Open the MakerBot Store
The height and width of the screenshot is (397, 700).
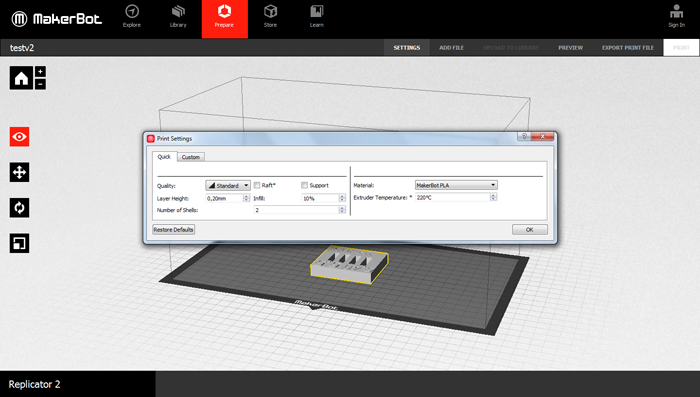pyautogui.click(x=270, y=16)
